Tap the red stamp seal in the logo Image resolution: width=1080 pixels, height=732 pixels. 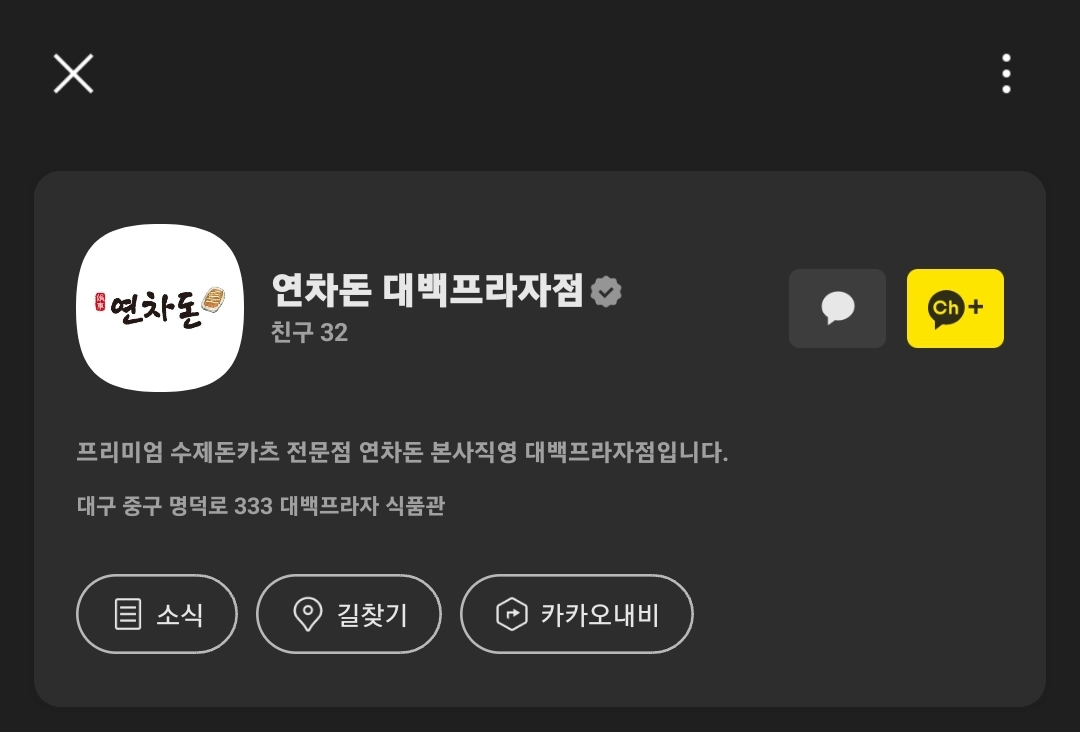pos(100,302)
